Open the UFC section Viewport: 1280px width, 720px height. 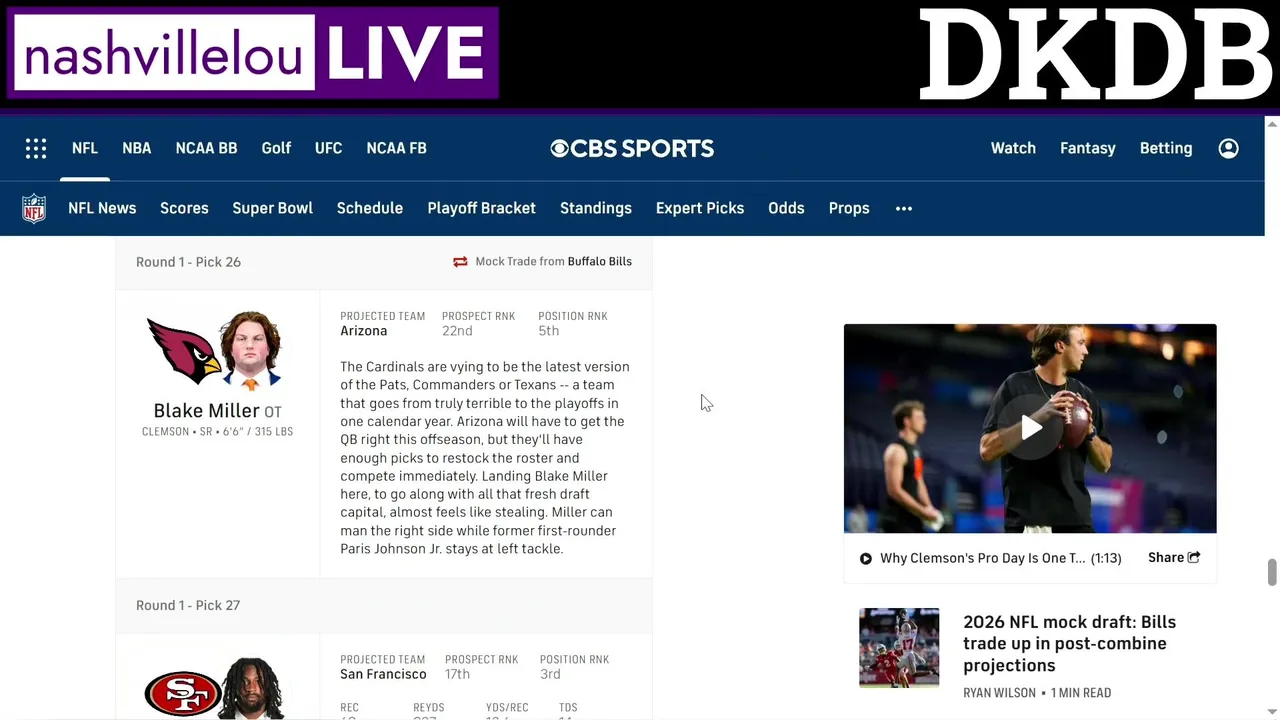(x=328, y=148)
